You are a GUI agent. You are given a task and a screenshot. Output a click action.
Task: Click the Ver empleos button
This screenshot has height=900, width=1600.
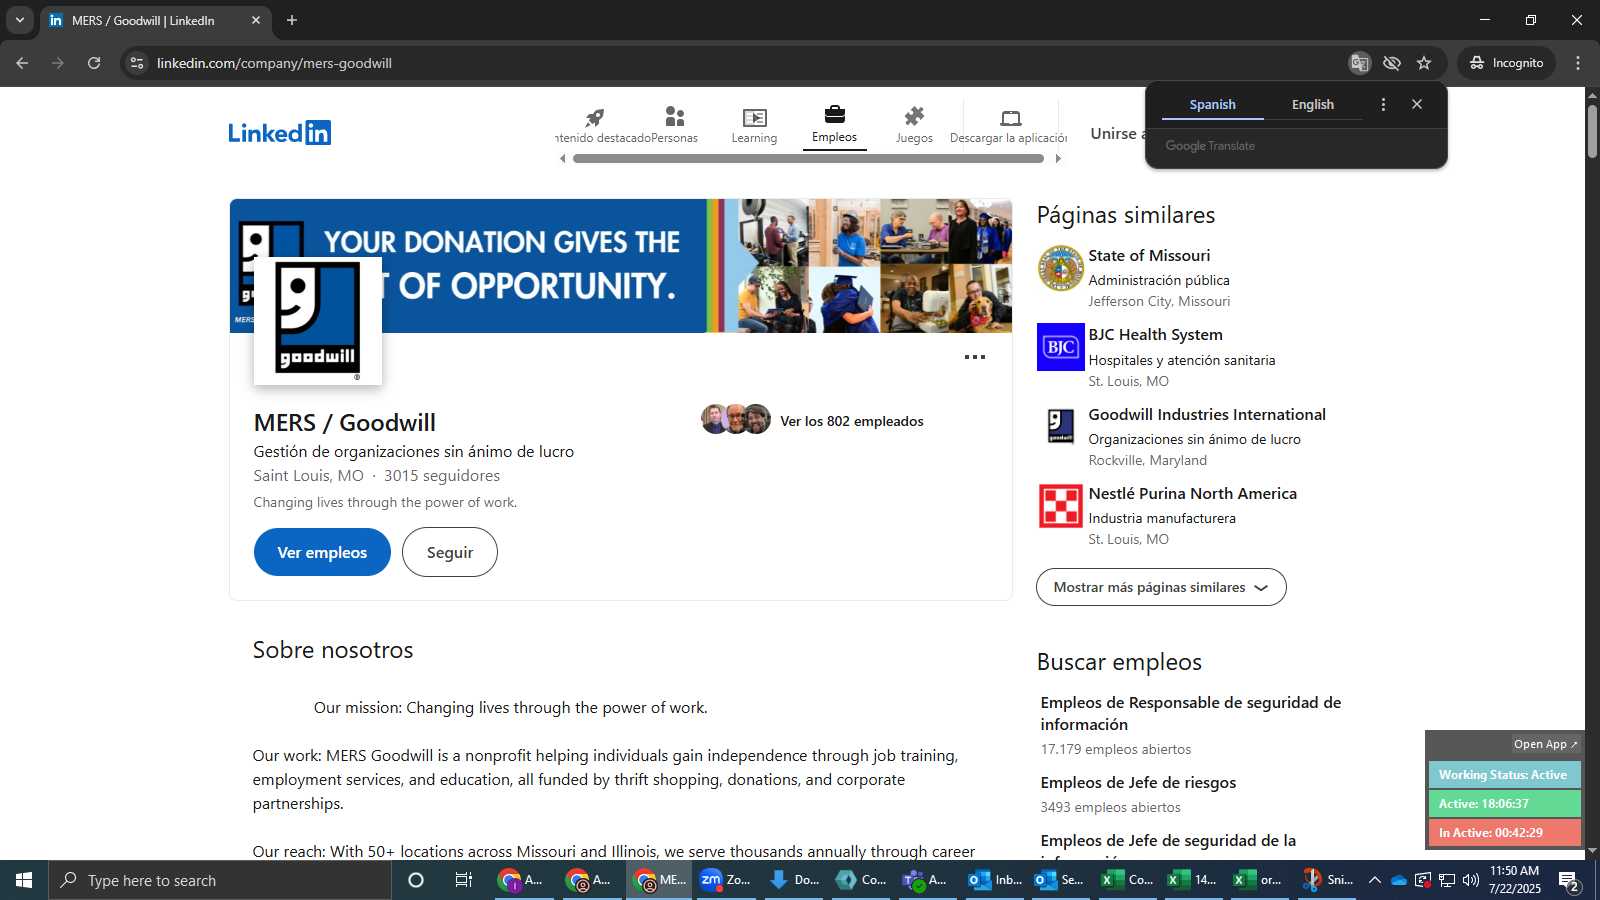click(x=322, y=552)
